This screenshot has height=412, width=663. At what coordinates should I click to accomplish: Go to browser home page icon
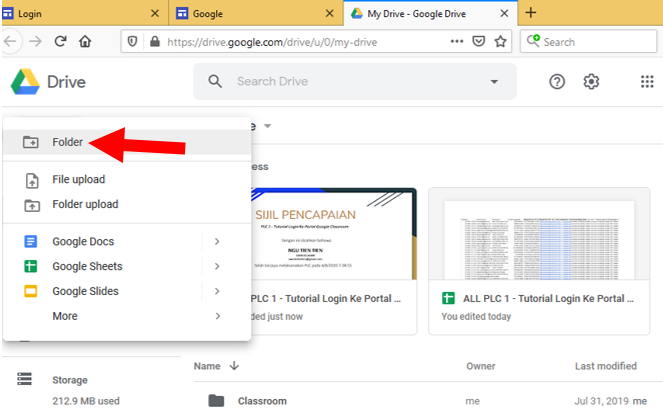coord(85,41)
